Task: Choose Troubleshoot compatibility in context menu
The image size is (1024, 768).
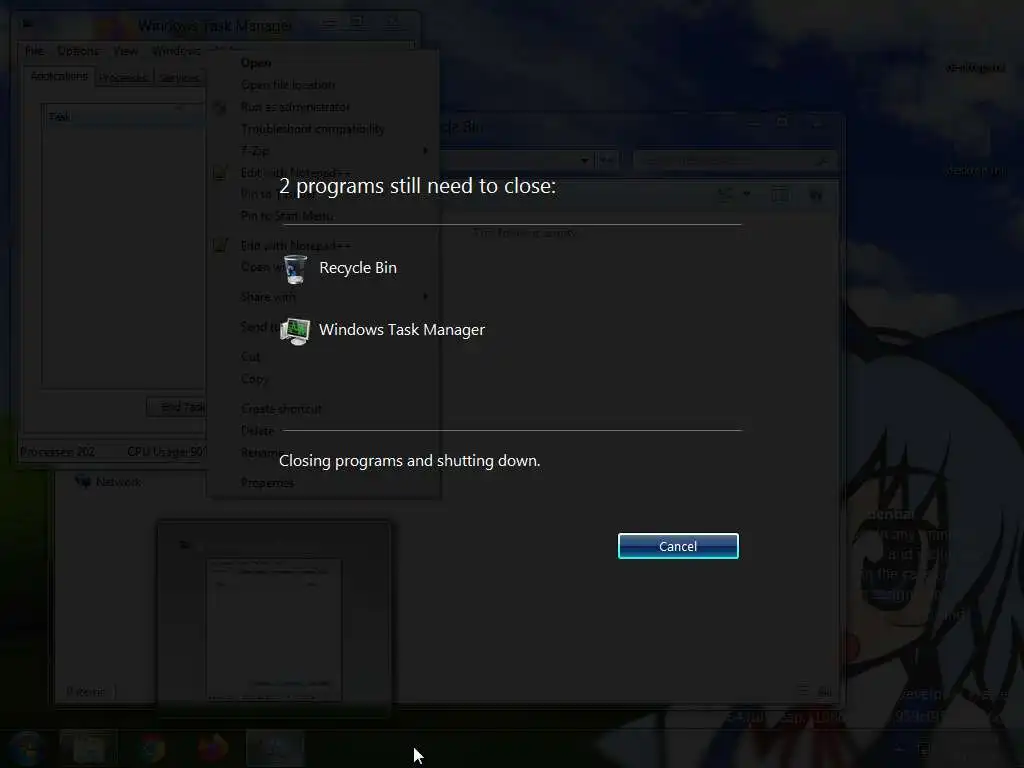Action: click(x=313, y=129)
